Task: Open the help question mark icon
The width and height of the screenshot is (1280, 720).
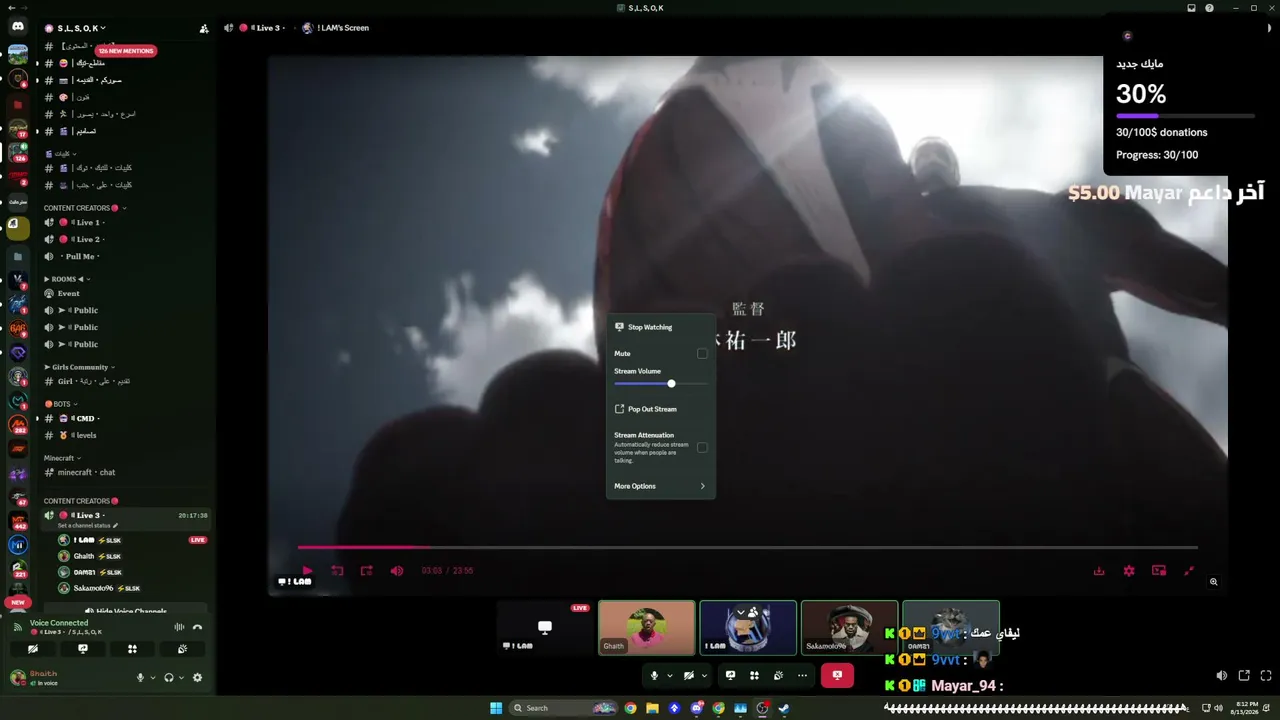Action: coord(1209,8)
